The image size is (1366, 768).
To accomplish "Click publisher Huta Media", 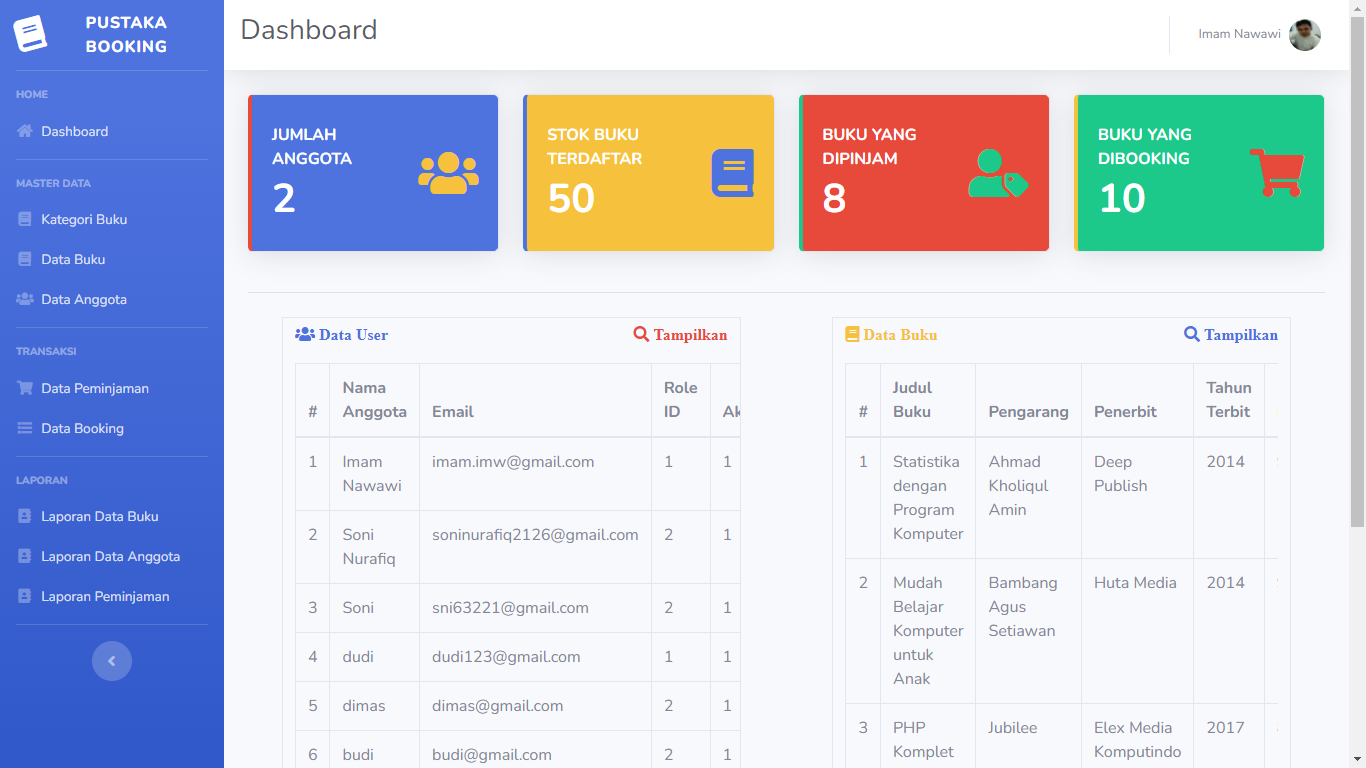I will click(x=1135, y=583).
